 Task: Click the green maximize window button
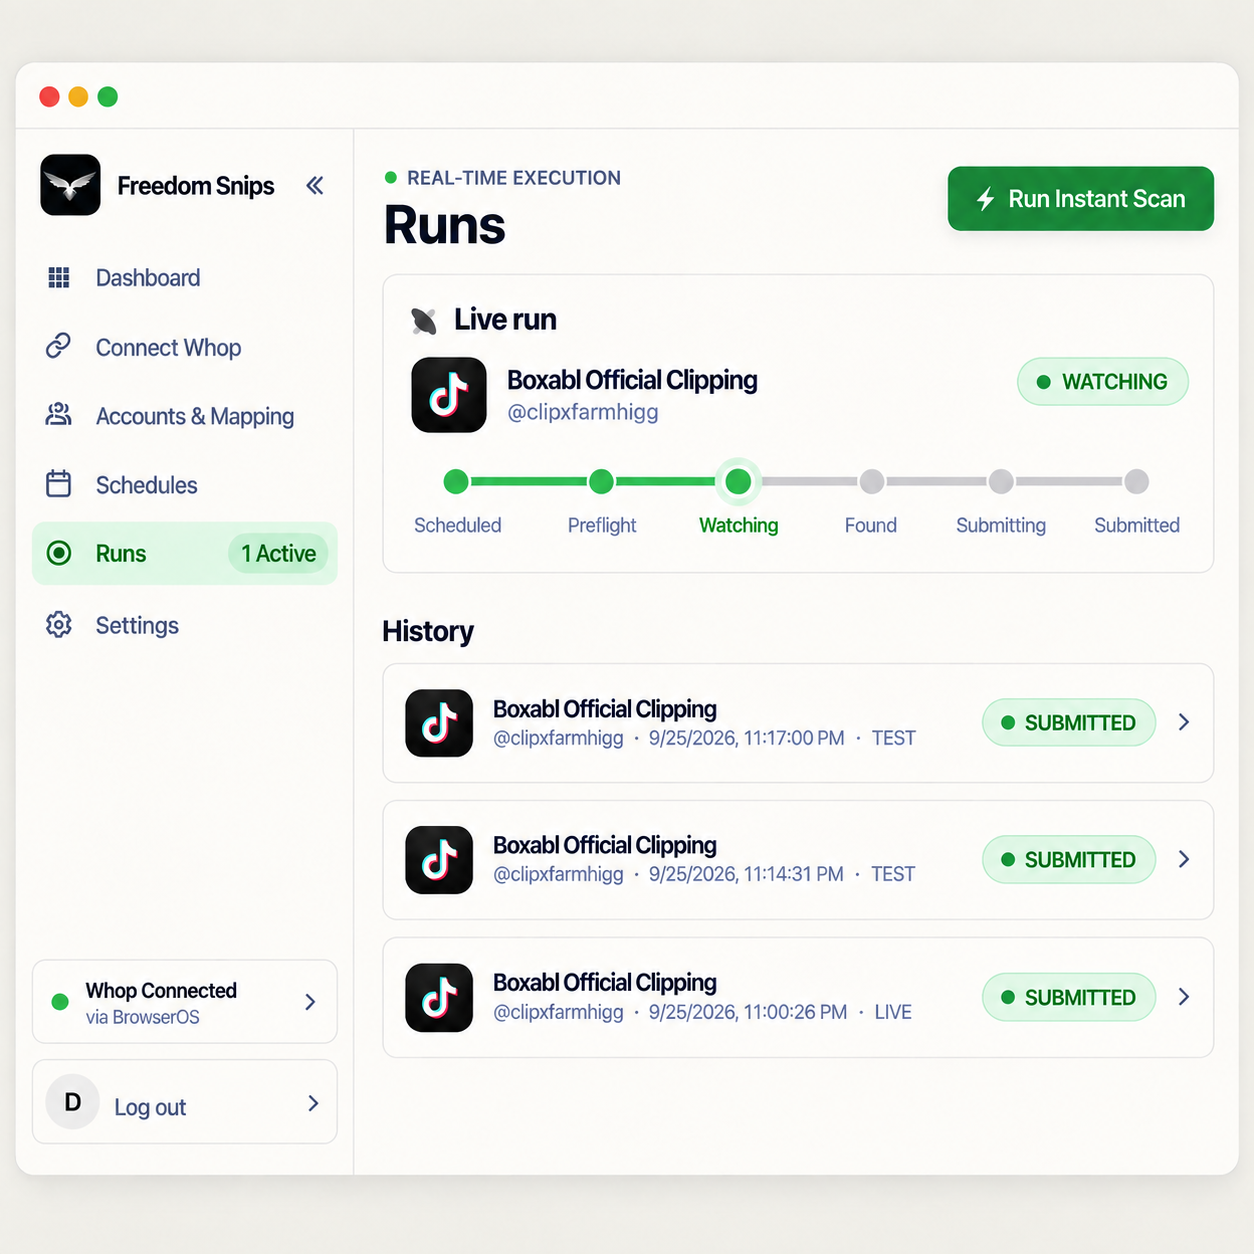click(x=107, y=96)
